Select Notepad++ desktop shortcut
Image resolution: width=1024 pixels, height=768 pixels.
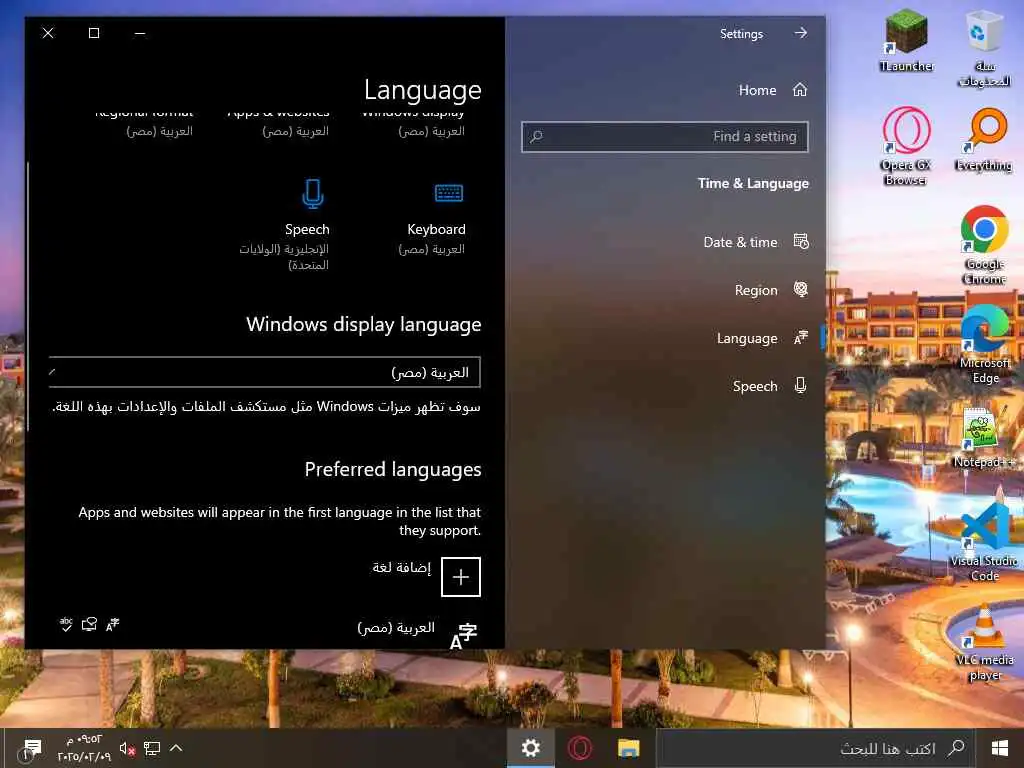click(x=983, y=437)
